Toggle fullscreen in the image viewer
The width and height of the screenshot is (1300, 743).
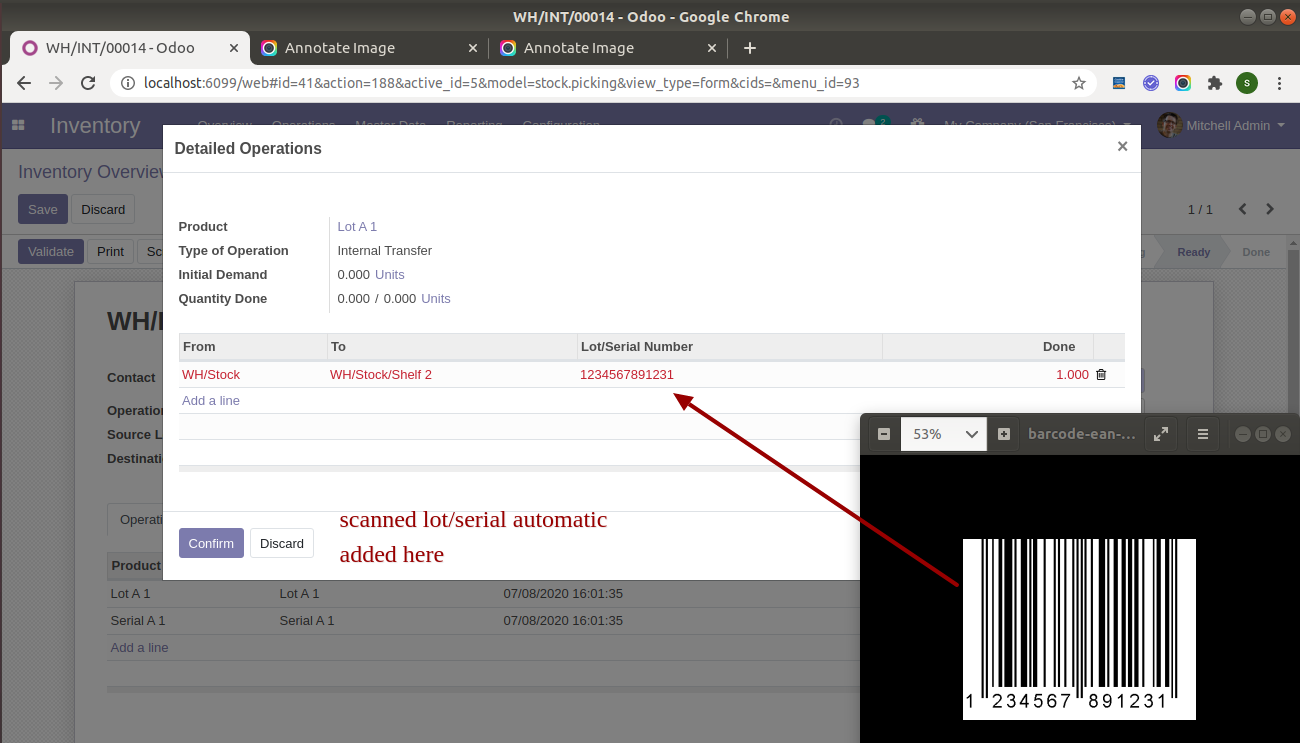pos(1161,434)
